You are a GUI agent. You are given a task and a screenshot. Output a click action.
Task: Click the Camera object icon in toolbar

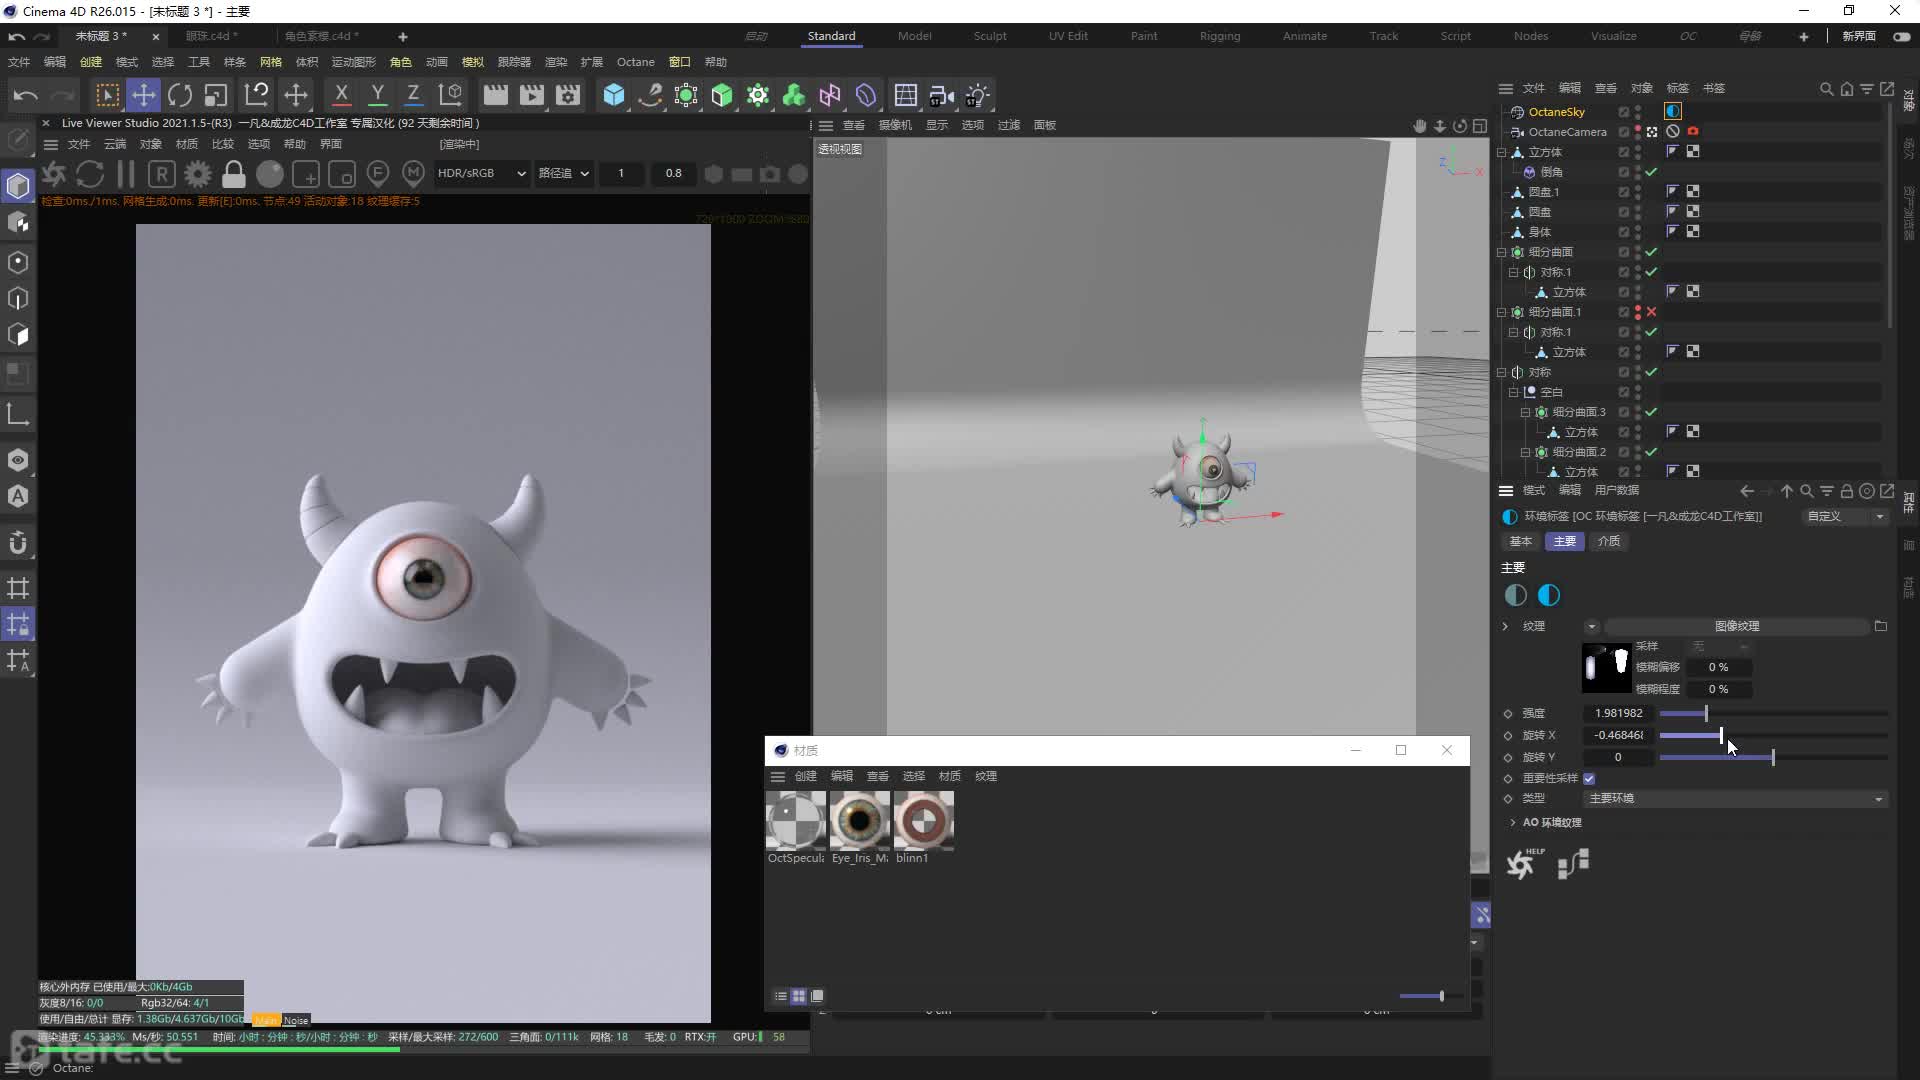tap(942, 95)
